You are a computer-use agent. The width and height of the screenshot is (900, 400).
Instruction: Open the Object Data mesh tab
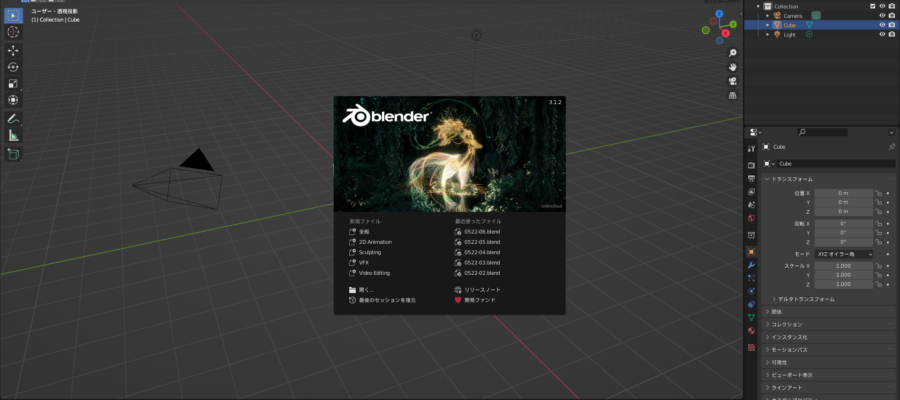(751, 317)
